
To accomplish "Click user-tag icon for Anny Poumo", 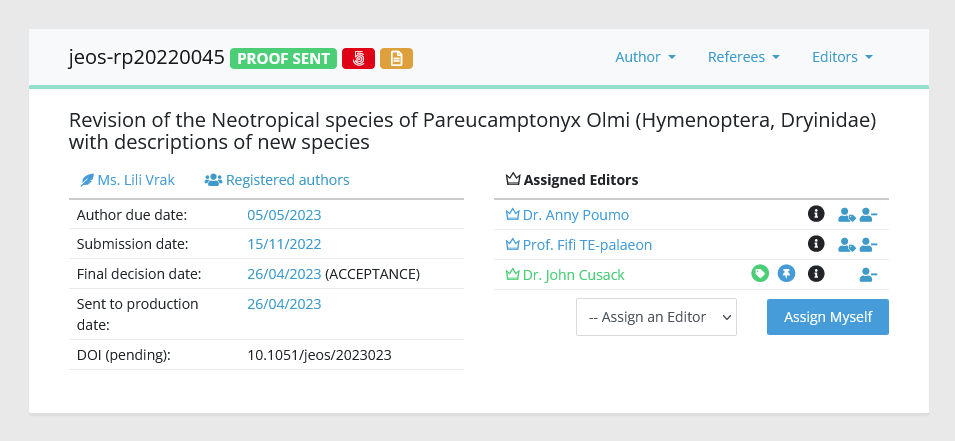I will (x=847, y=214).
